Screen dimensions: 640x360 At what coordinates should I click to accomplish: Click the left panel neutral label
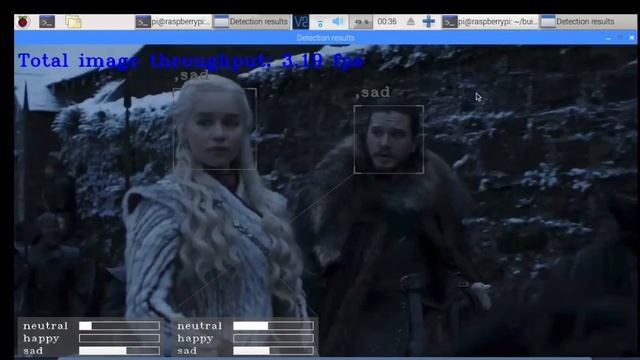click(45, 326)
